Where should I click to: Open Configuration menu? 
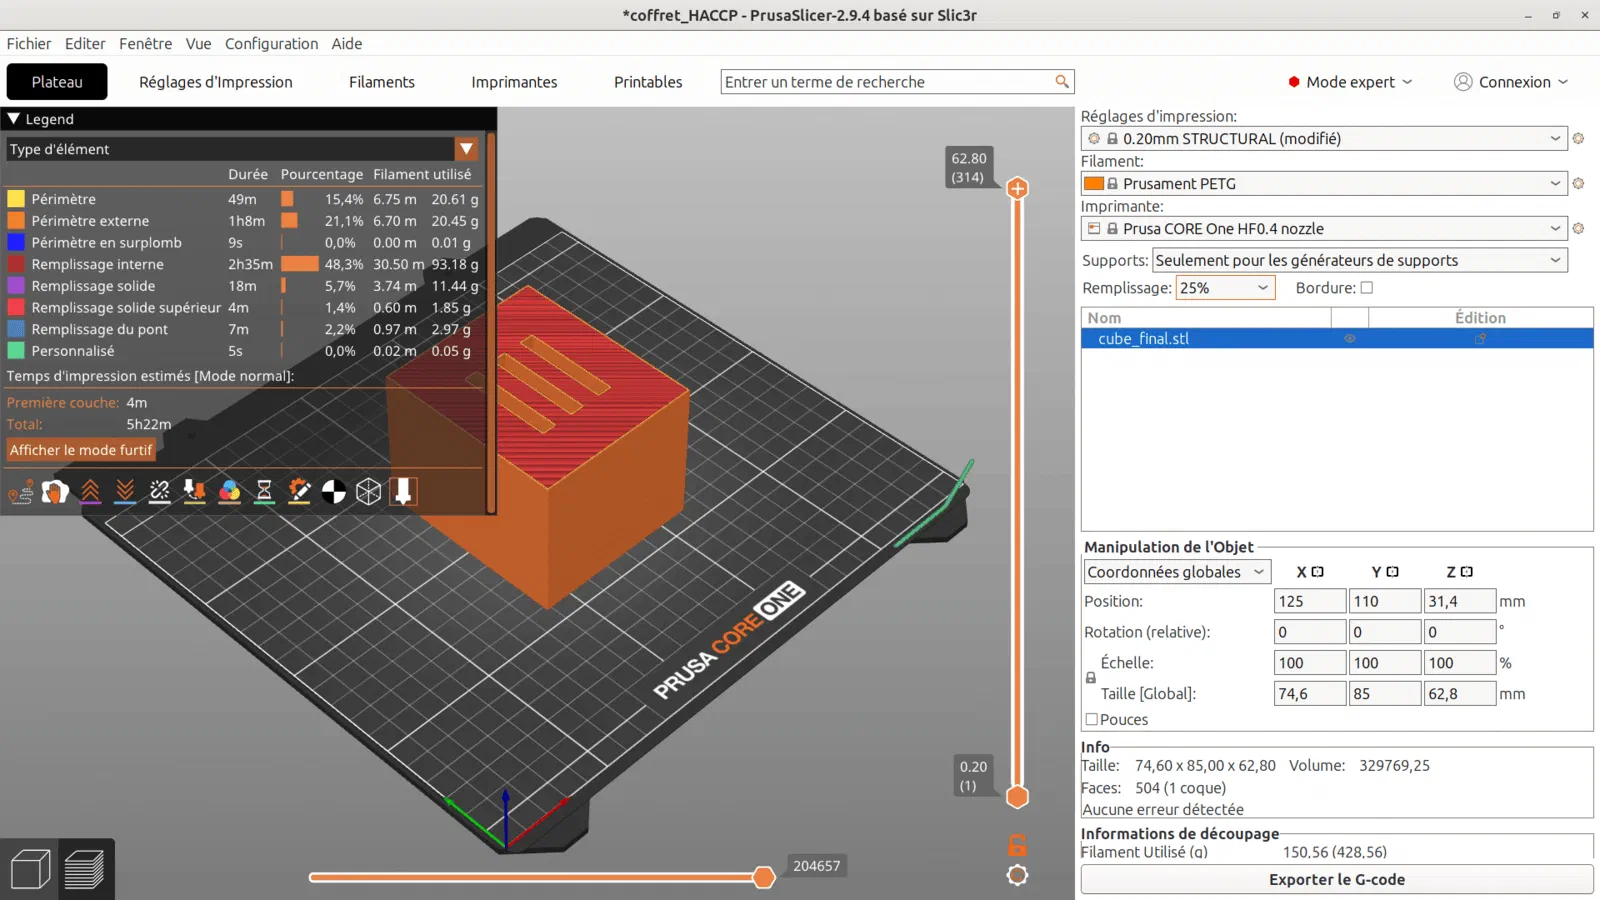(x=271, y=44)
